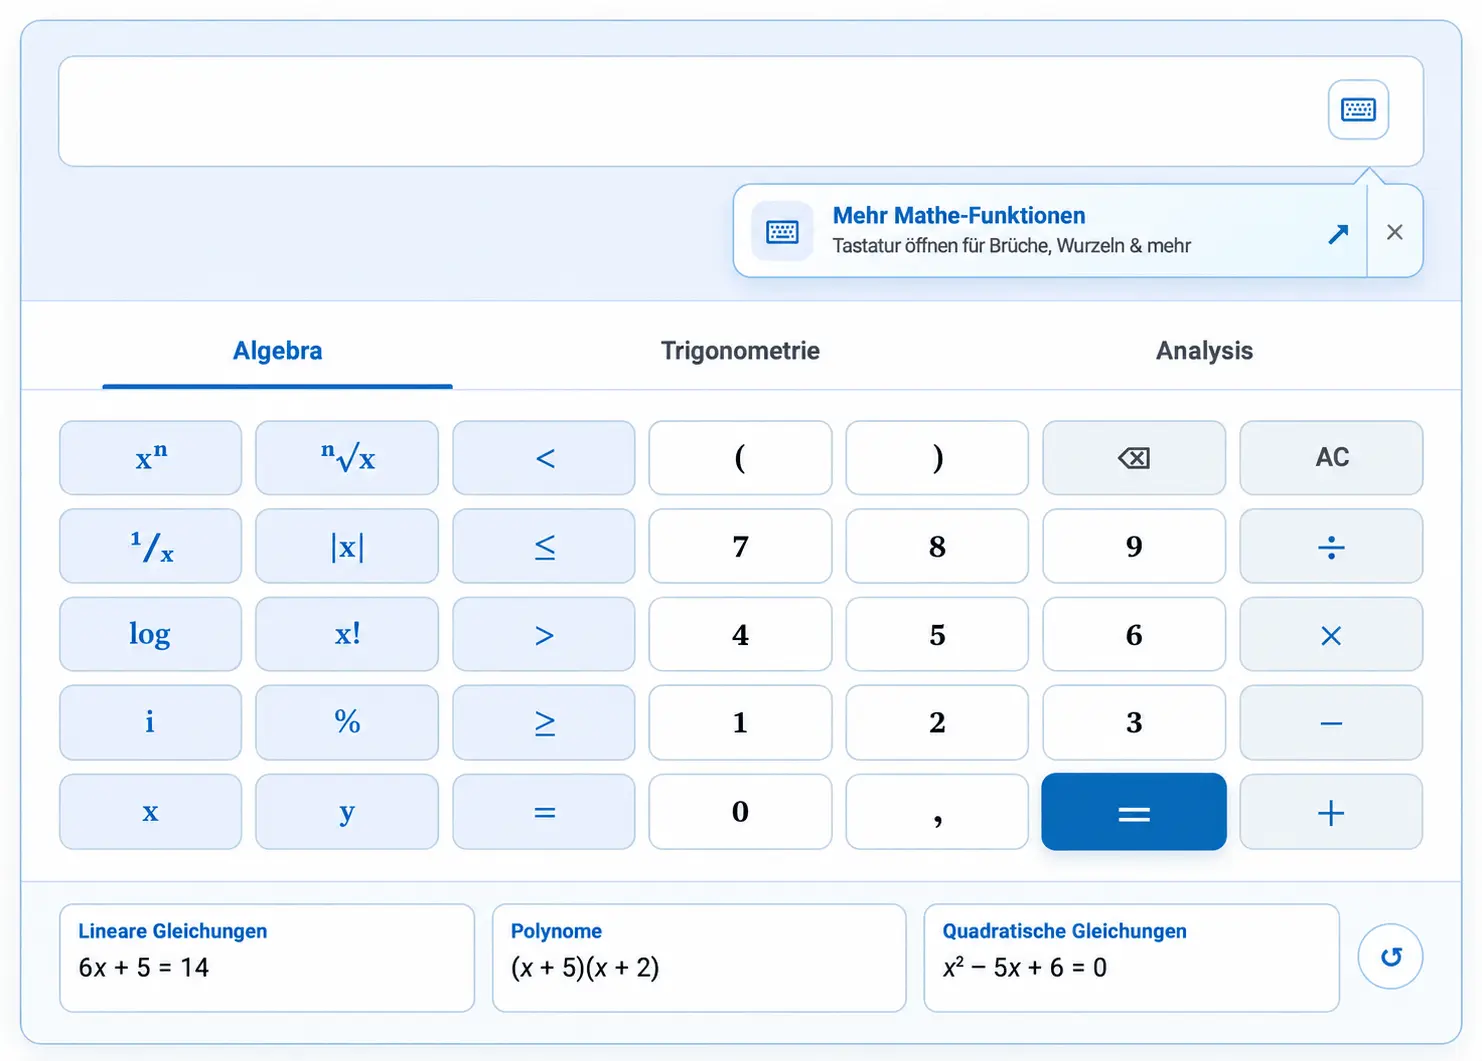Tap the plus operator key

(x=1331, y=811)
